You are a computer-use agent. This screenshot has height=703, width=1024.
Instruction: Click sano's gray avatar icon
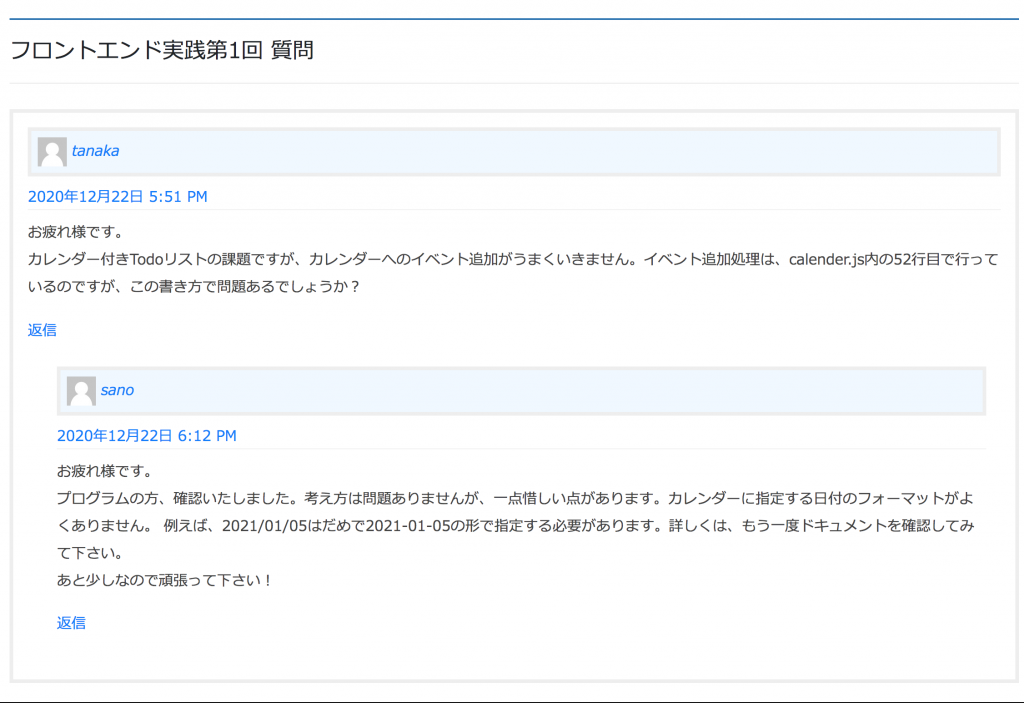(x=81, y=391)
